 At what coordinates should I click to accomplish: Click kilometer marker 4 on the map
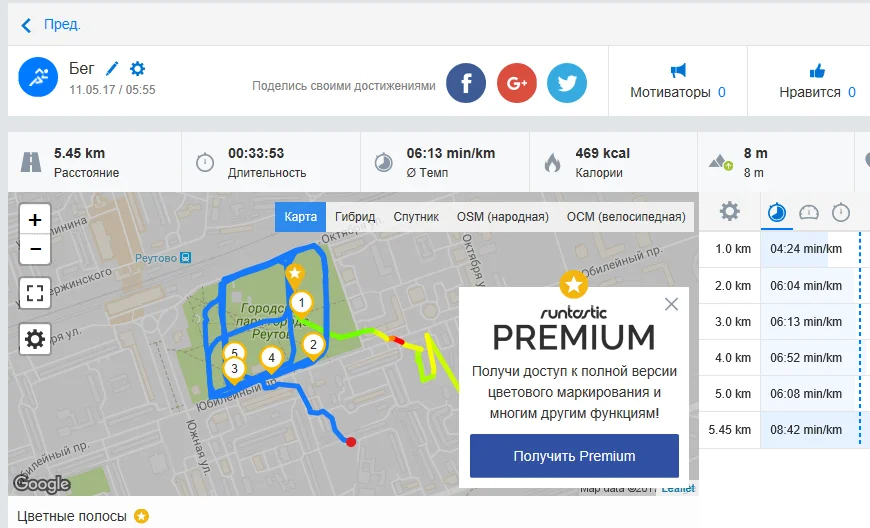click(x=271, y=359)
